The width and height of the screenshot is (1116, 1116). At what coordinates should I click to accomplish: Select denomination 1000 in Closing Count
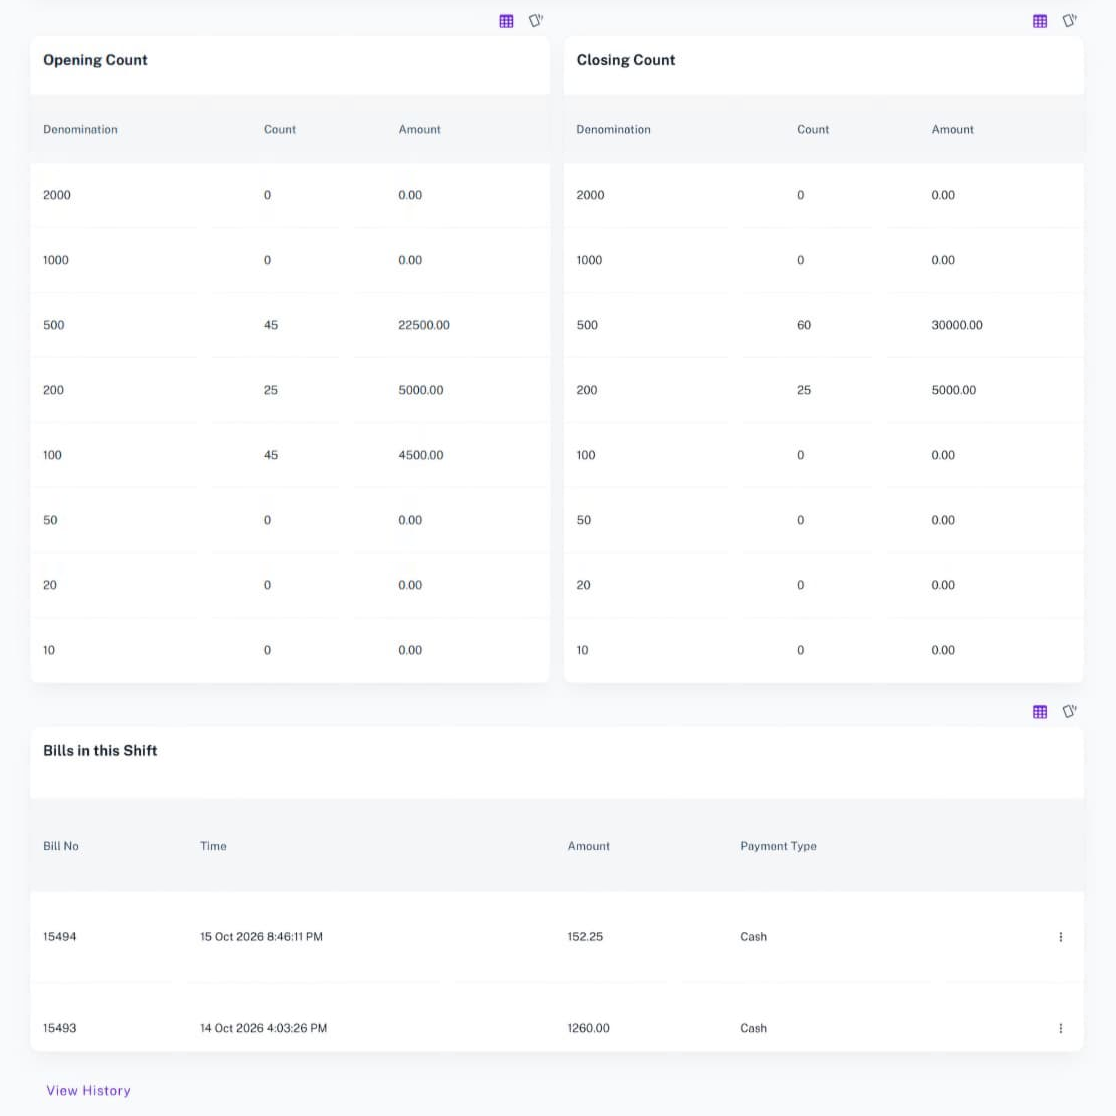[589, 260]
